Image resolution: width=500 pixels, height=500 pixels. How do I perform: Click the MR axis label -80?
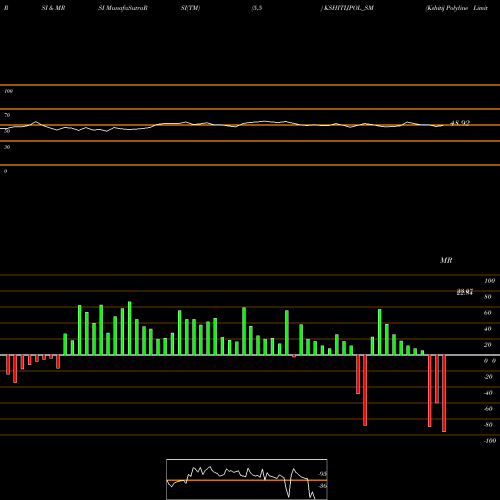(488, 425)
